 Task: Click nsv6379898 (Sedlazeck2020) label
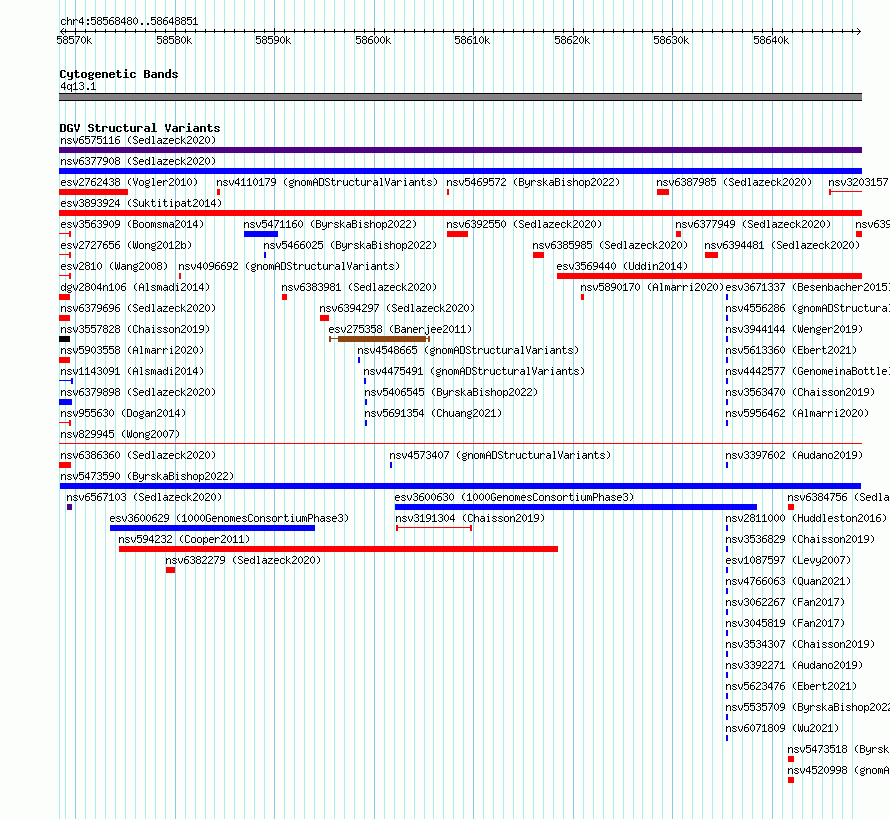tap(138, 392)
